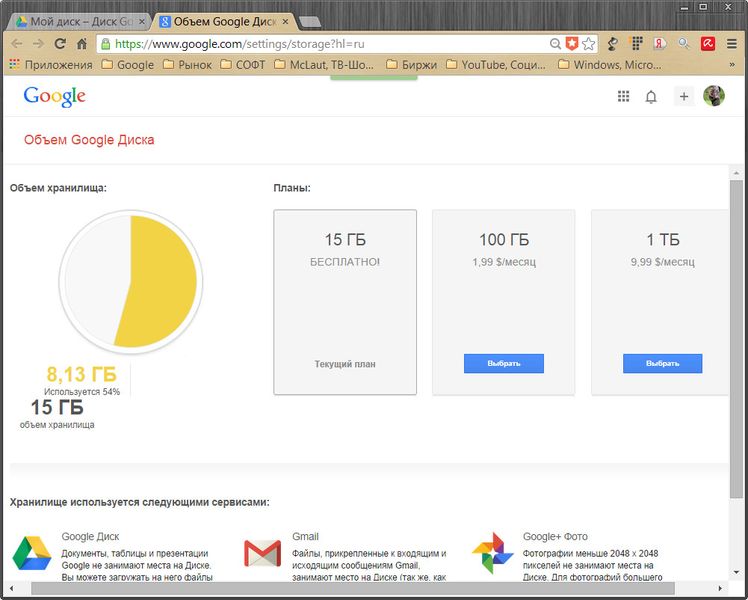The width and height of the screenshot is (748, 600).
Task: Click the search key extension icon in toolbar
Action: click(684, 43)
